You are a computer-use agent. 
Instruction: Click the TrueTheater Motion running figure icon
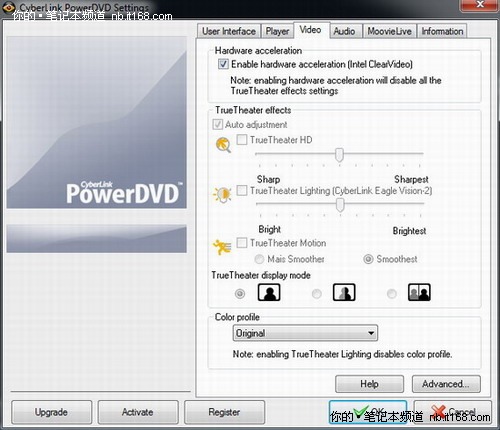[x=222, y=247]
